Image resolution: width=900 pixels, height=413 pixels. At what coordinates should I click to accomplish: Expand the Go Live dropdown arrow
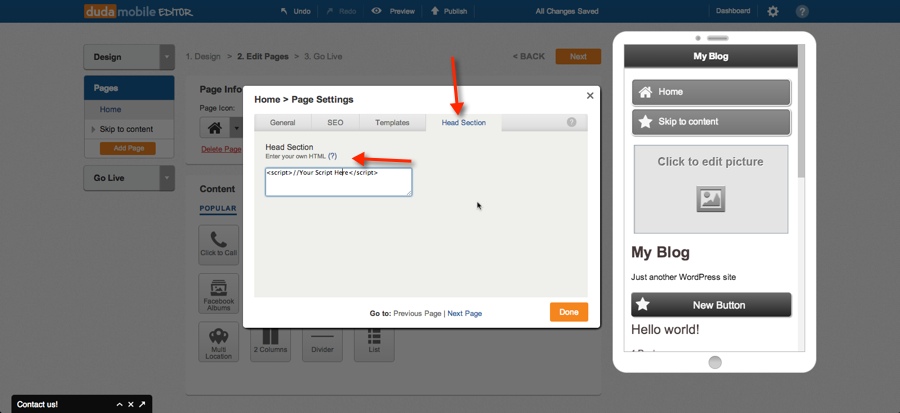point(166,178)
